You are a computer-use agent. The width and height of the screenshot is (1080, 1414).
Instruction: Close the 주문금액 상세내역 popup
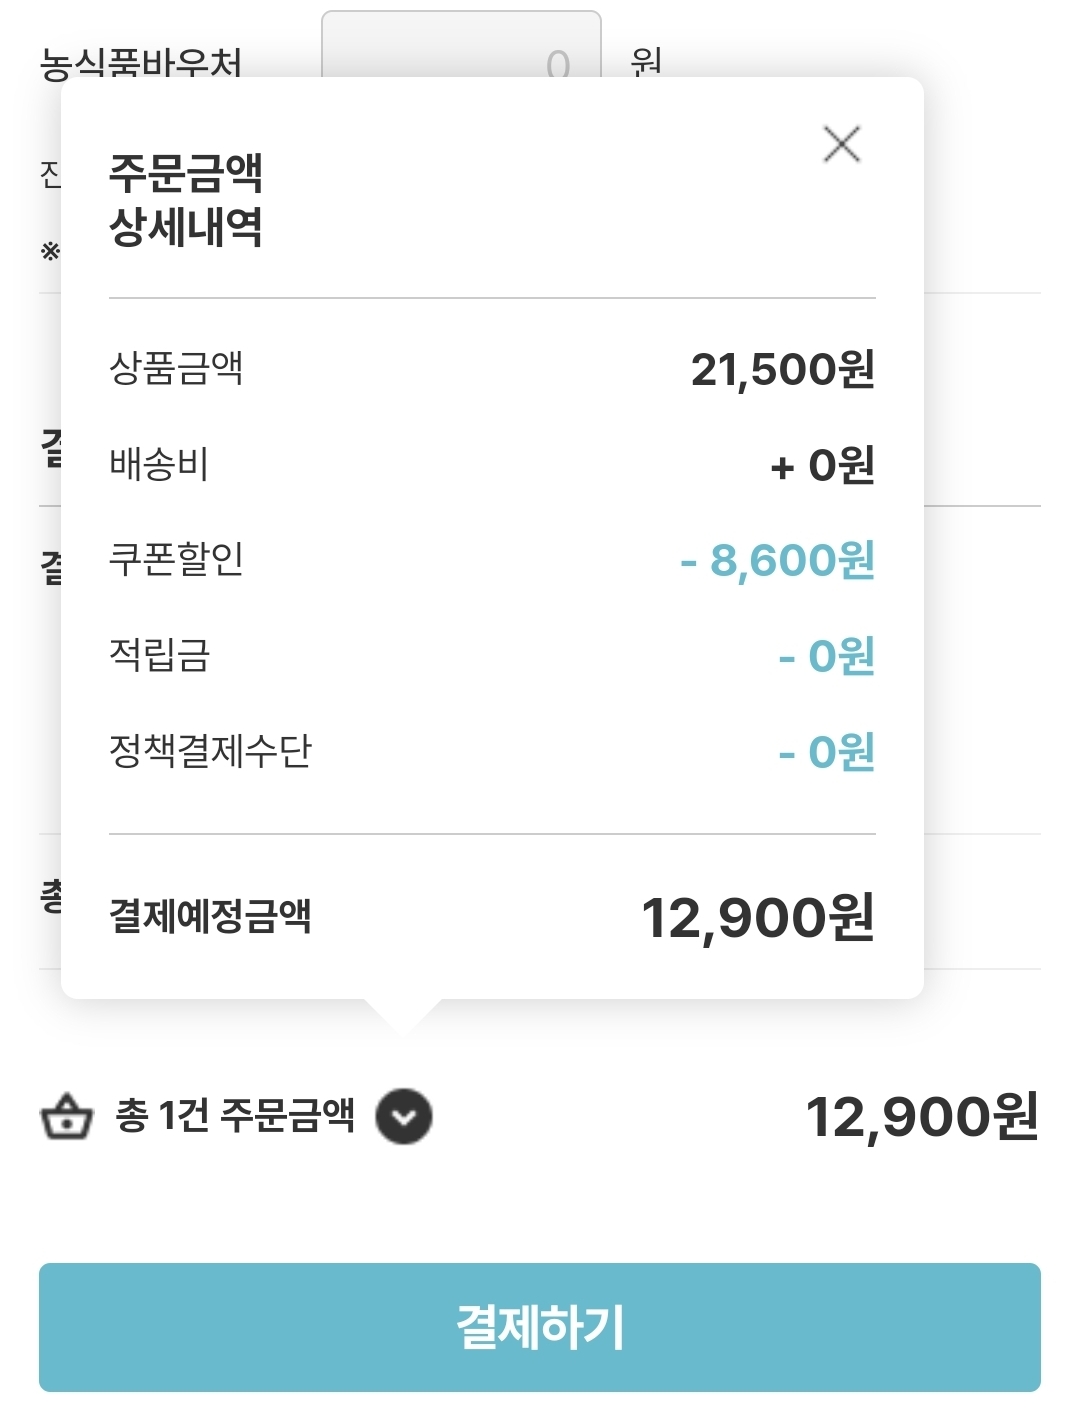click(x=842, y=144)
